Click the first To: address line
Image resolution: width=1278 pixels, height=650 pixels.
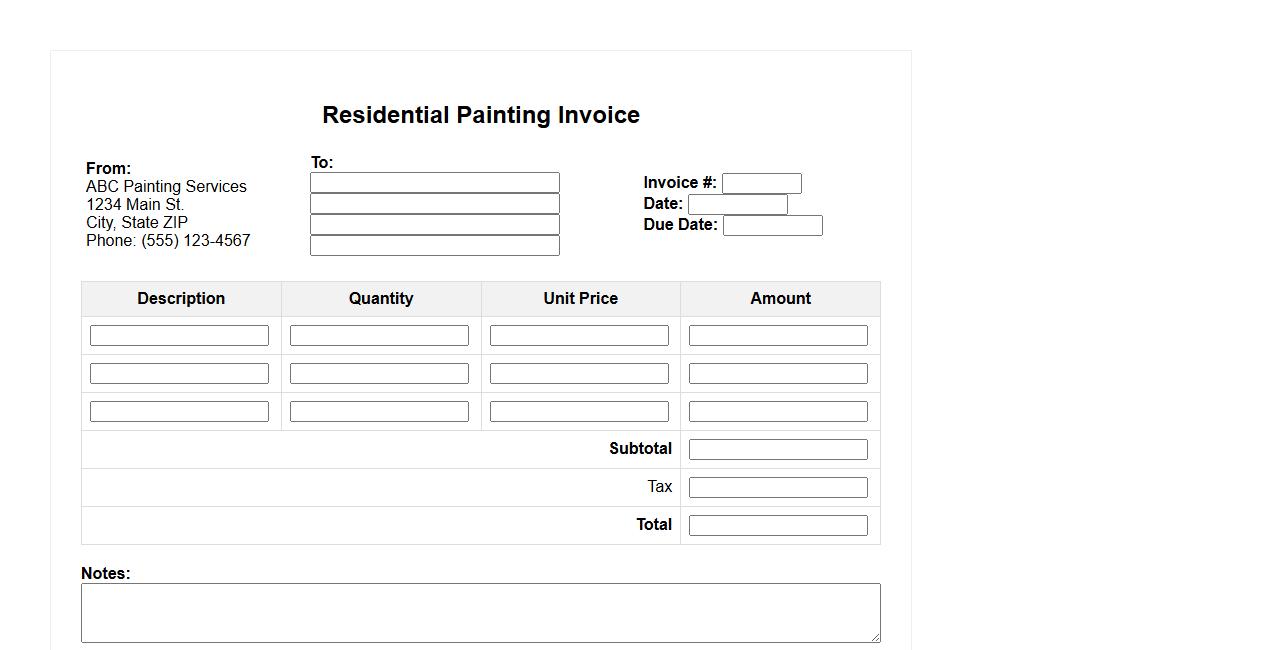(x=434, y=182)
